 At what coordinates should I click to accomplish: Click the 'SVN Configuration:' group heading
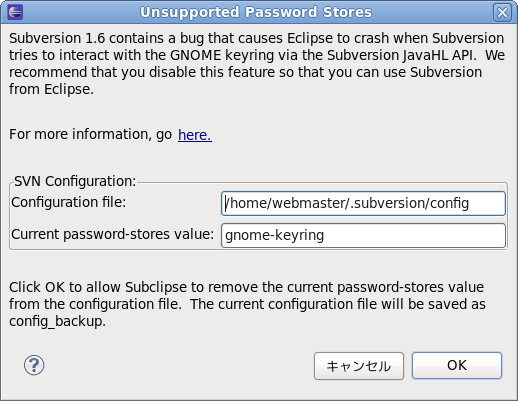click(x=75, y=181)
